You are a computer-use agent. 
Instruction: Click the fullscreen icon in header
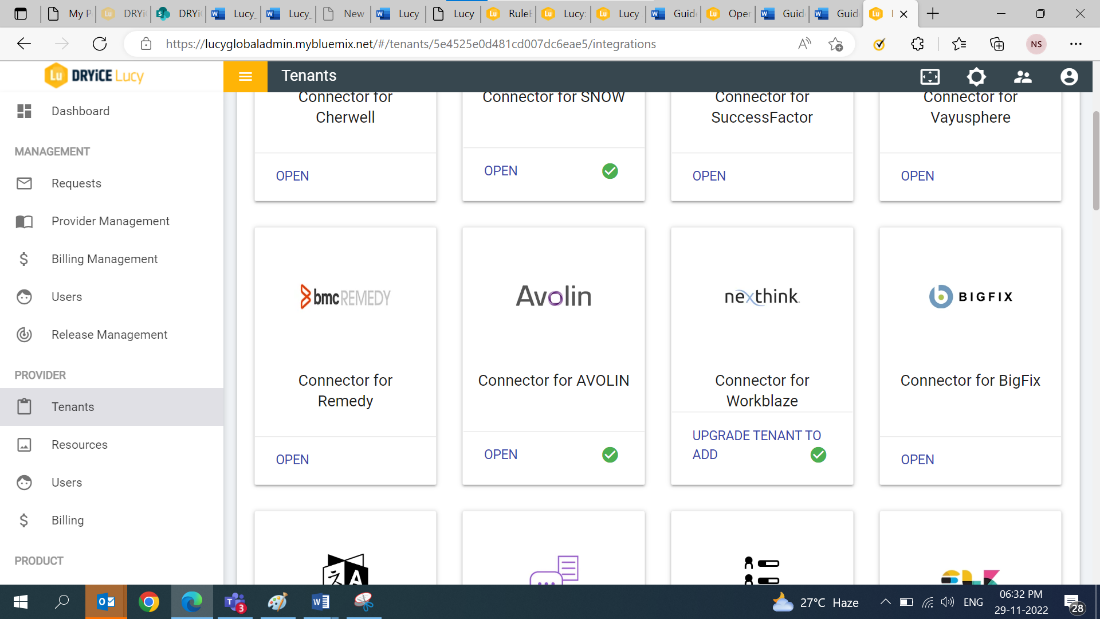point(930,76)
